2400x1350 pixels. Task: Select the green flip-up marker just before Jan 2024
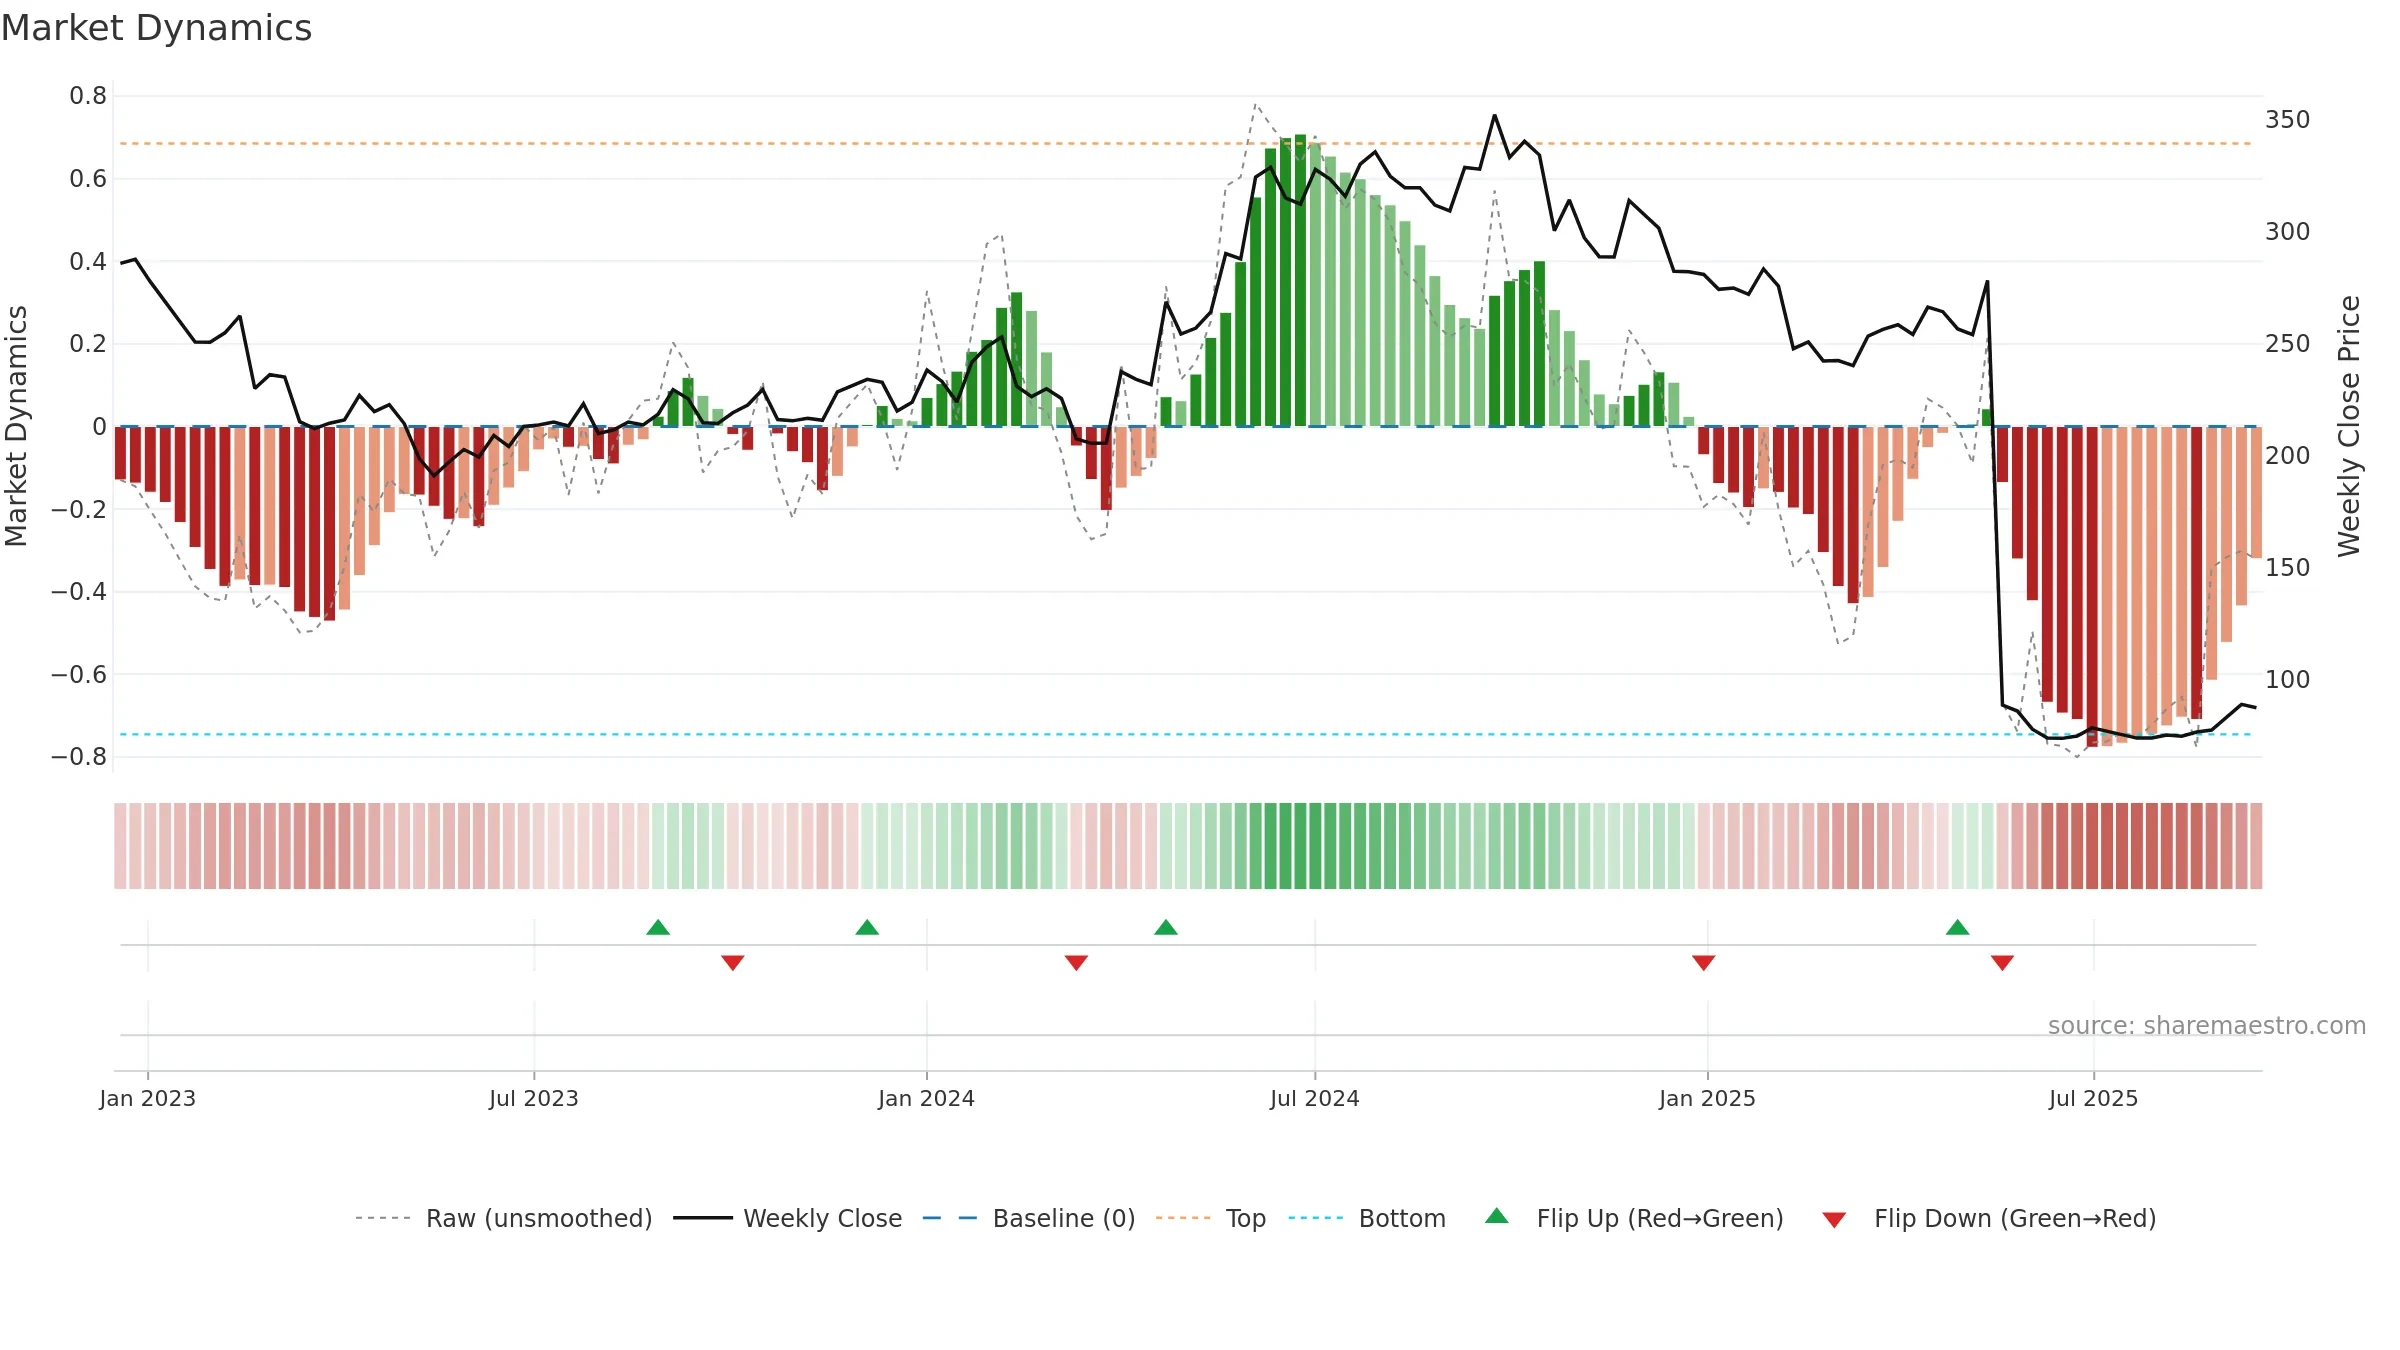point(867,927)
